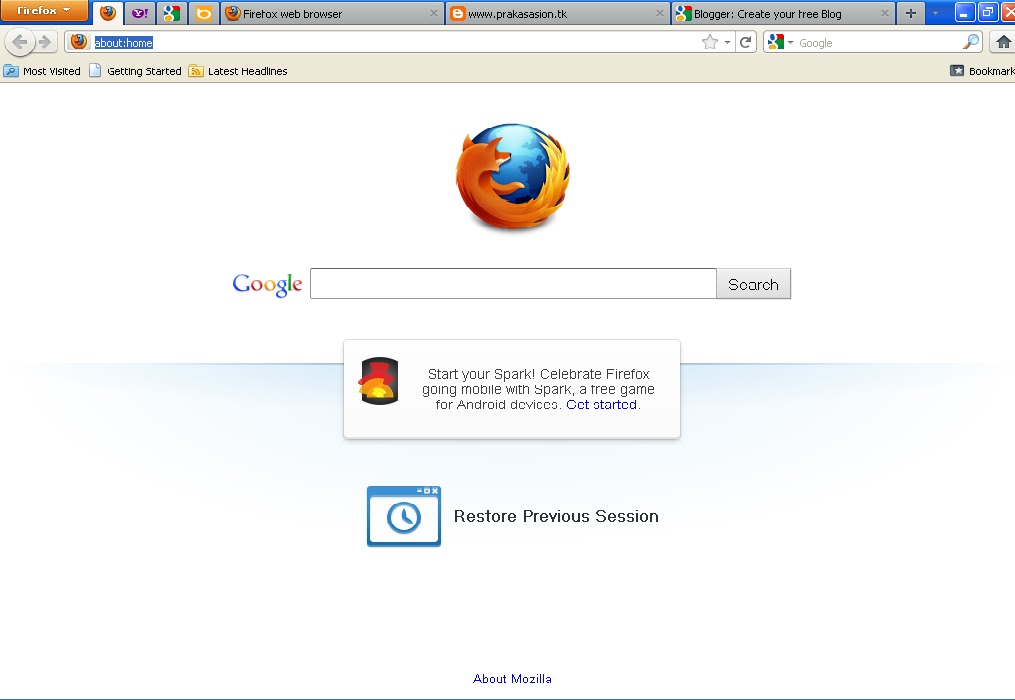
Task: Go back with the Back arrow
Action: 19,43
